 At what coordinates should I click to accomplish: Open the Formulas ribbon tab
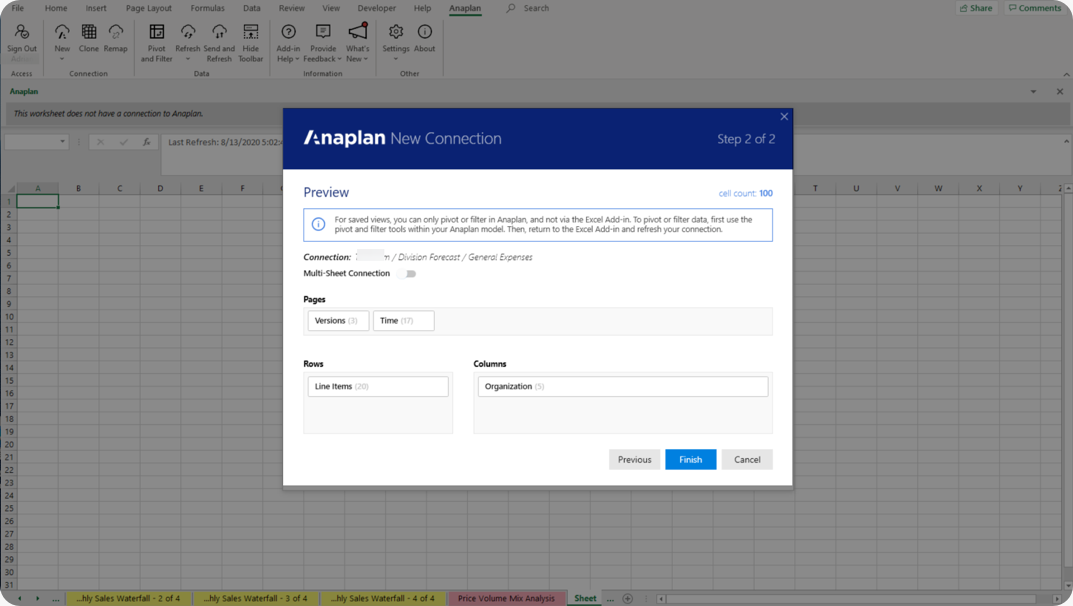coord(207,8)
